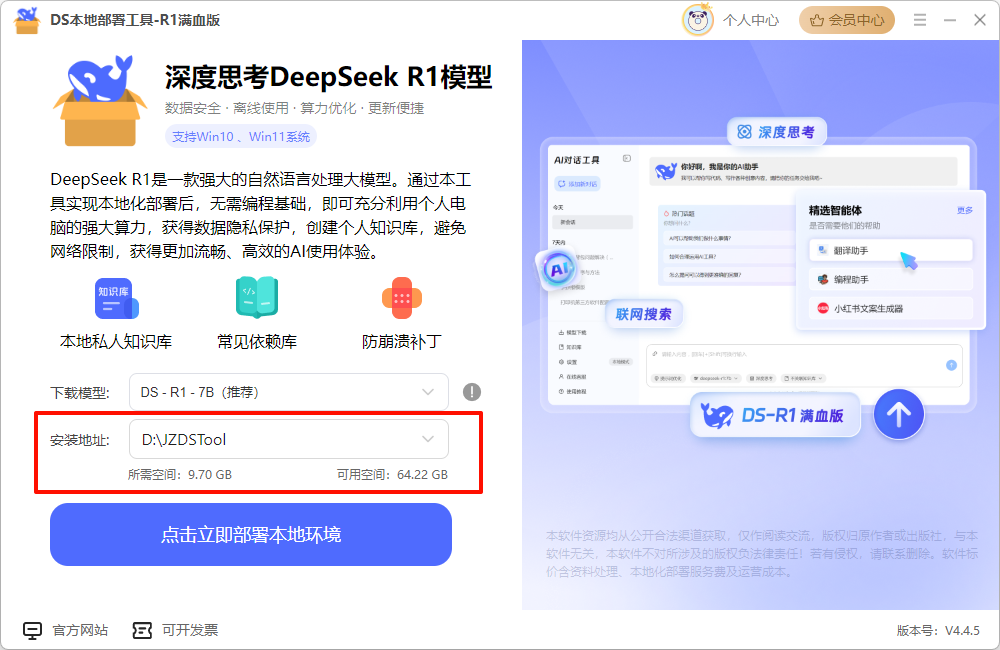Image resolution: width=1000 pixels, height=650 pixels.
Task: Click 更多 link in 精选智能体 panel
Action: [x=964, y=210]
